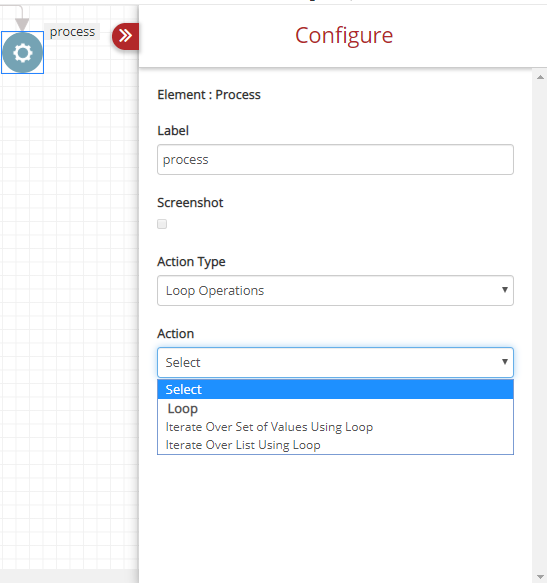Click the scrollbar up arrow in Configure panel

pos(540,77)
